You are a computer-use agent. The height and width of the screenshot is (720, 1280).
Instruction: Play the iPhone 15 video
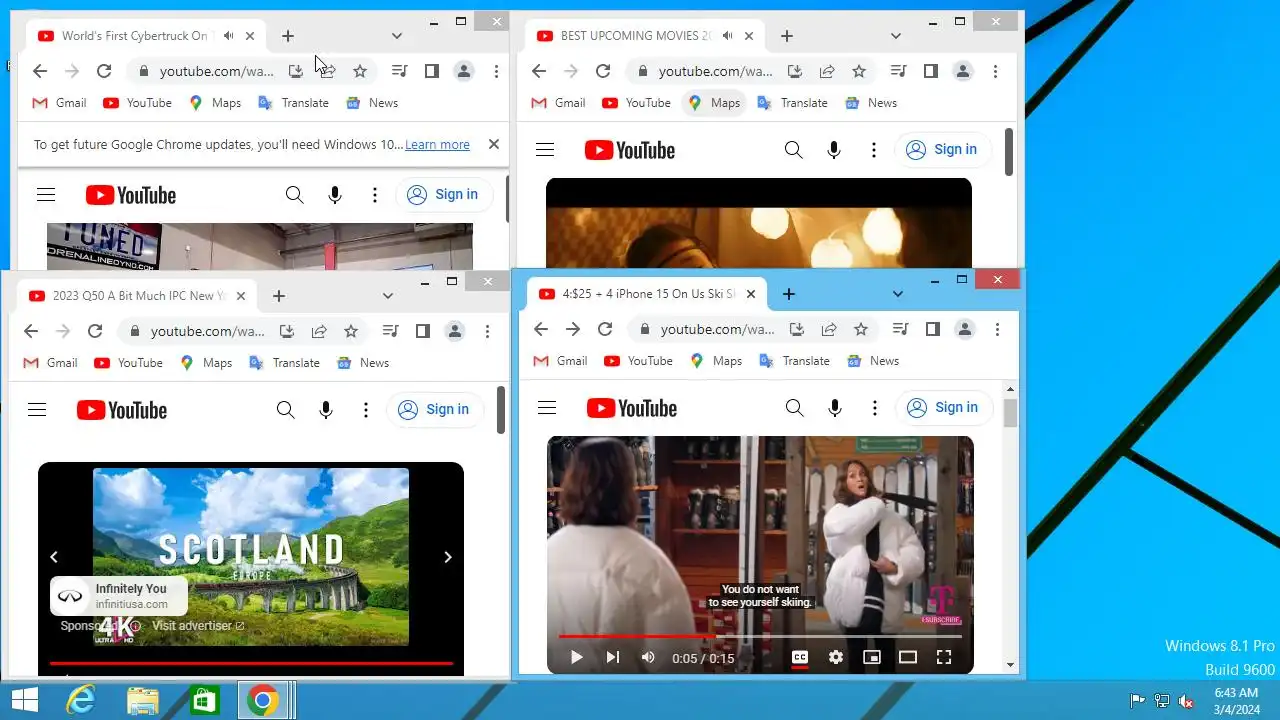(576, 657)
